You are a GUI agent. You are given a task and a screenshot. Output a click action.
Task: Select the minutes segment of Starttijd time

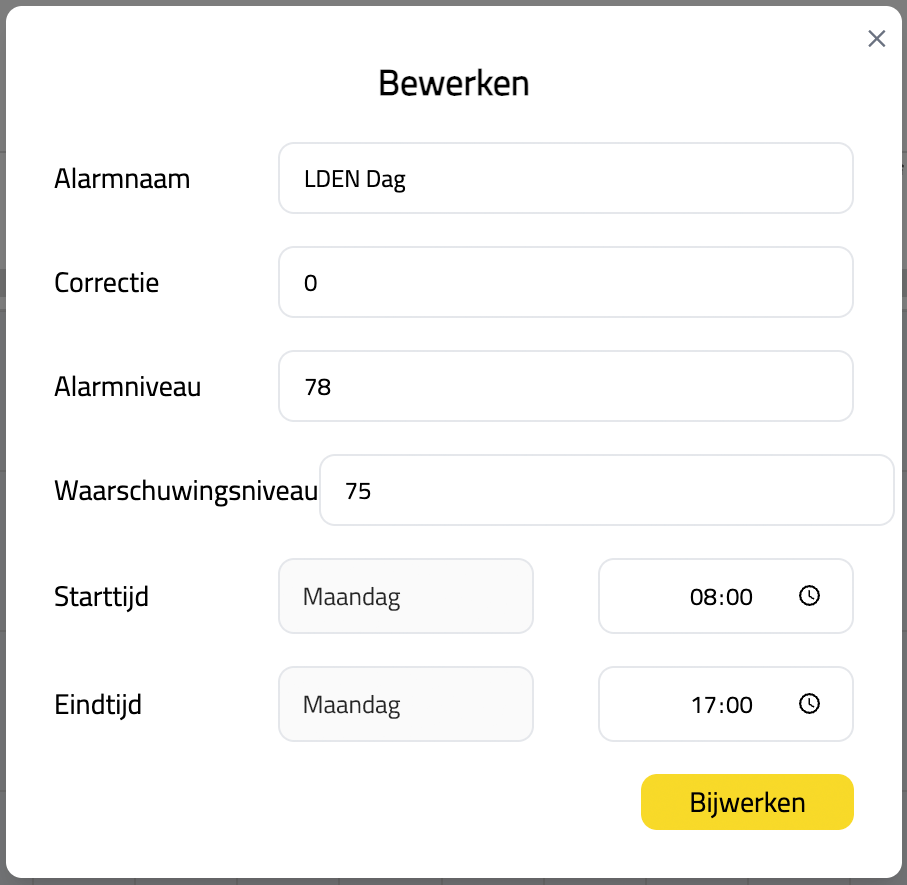click(x=738, y=597)
